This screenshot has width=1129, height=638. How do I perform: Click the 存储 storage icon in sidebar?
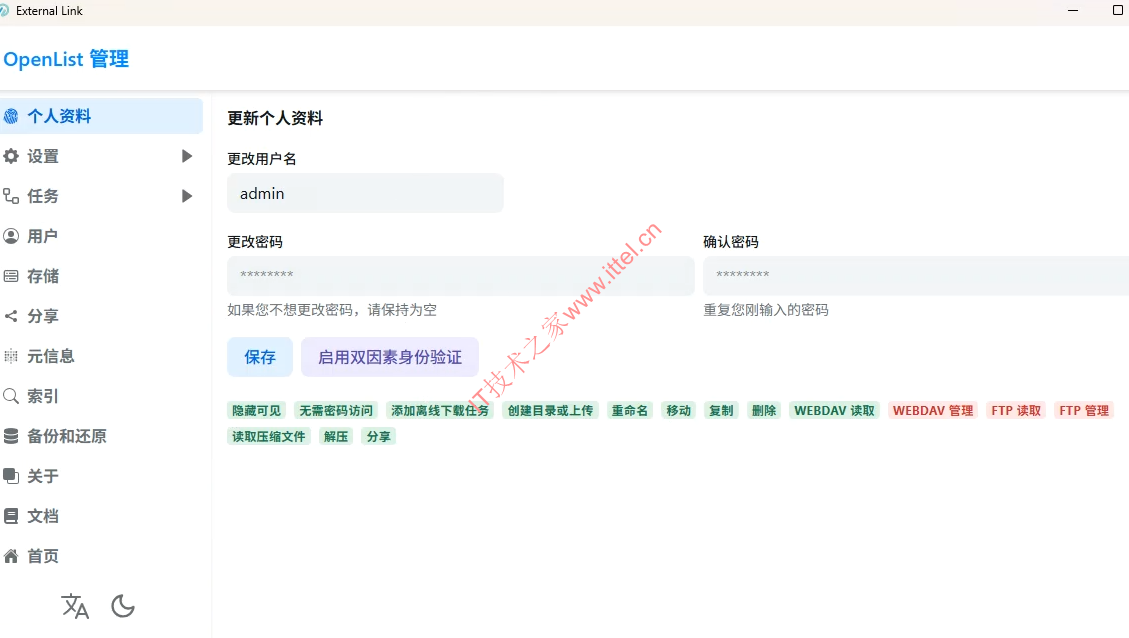pos(11,276)
